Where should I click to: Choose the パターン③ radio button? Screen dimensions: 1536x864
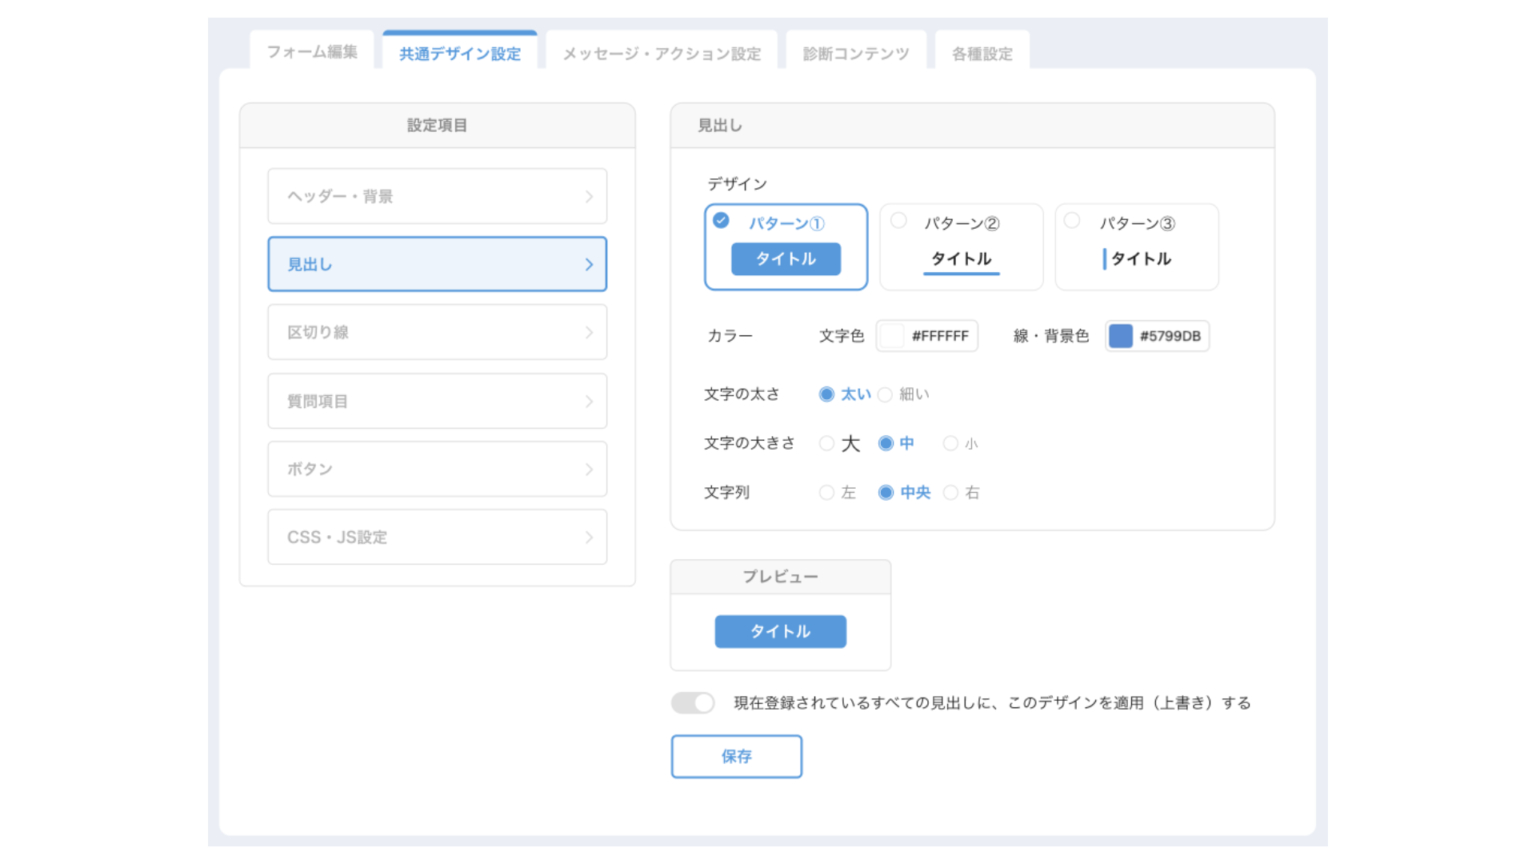[1072, 221]
